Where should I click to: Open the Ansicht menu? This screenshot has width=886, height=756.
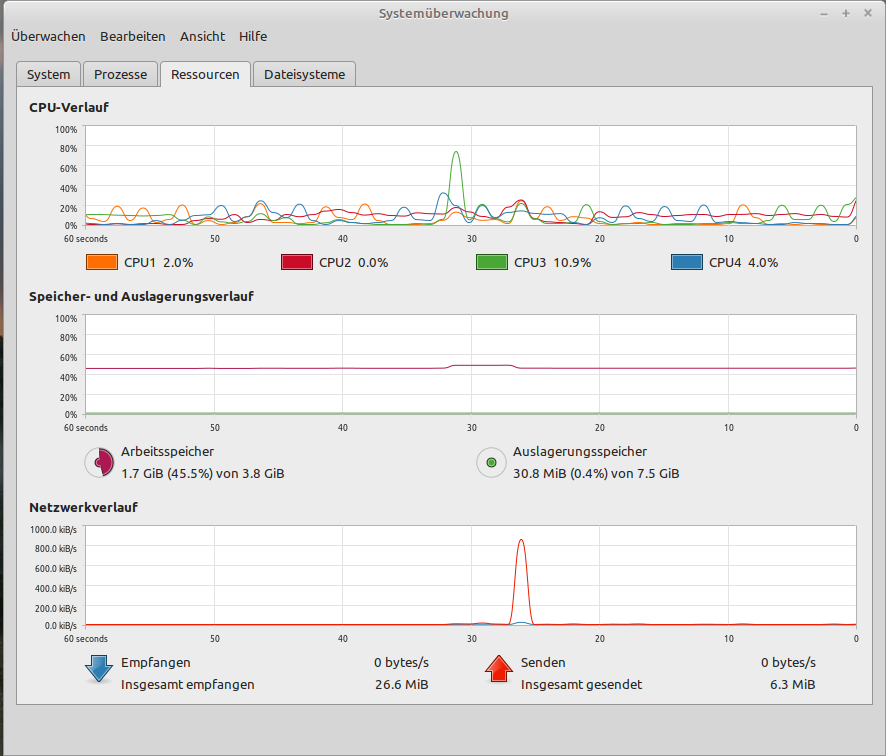coord(202,36)
